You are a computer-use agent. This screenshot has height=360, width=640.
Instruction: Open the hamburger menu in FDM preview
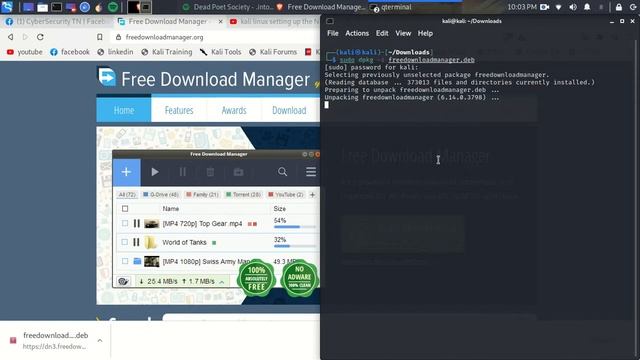tap(311, 172)
